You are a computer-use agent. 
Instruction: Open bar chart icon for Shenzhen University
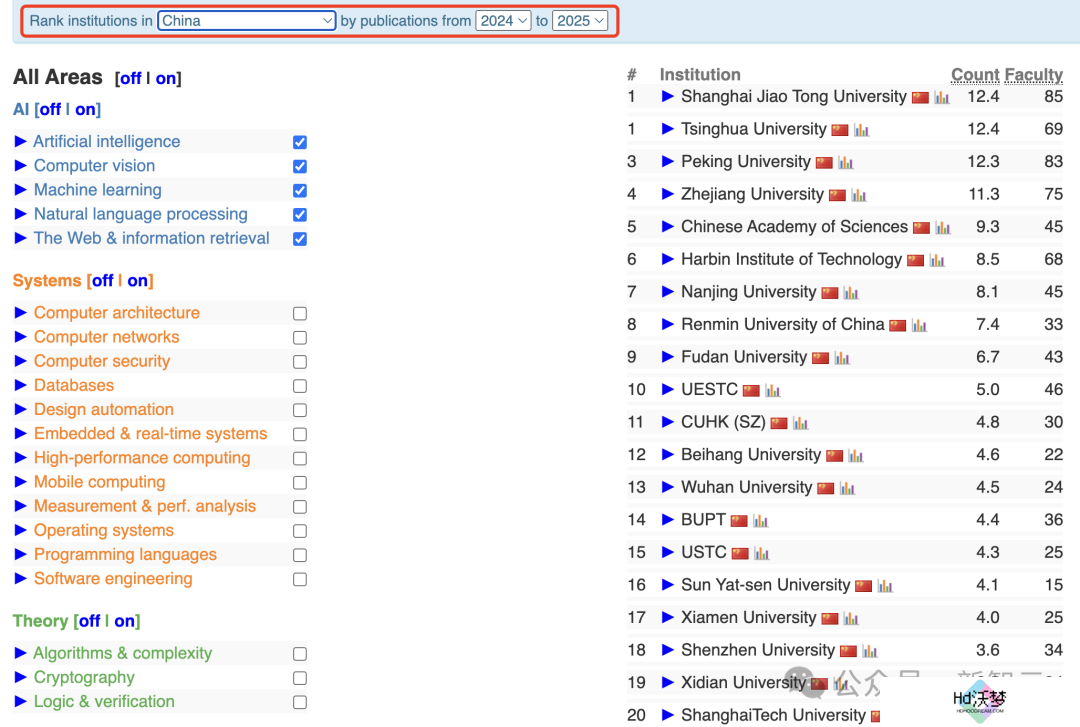pos(869,651)
